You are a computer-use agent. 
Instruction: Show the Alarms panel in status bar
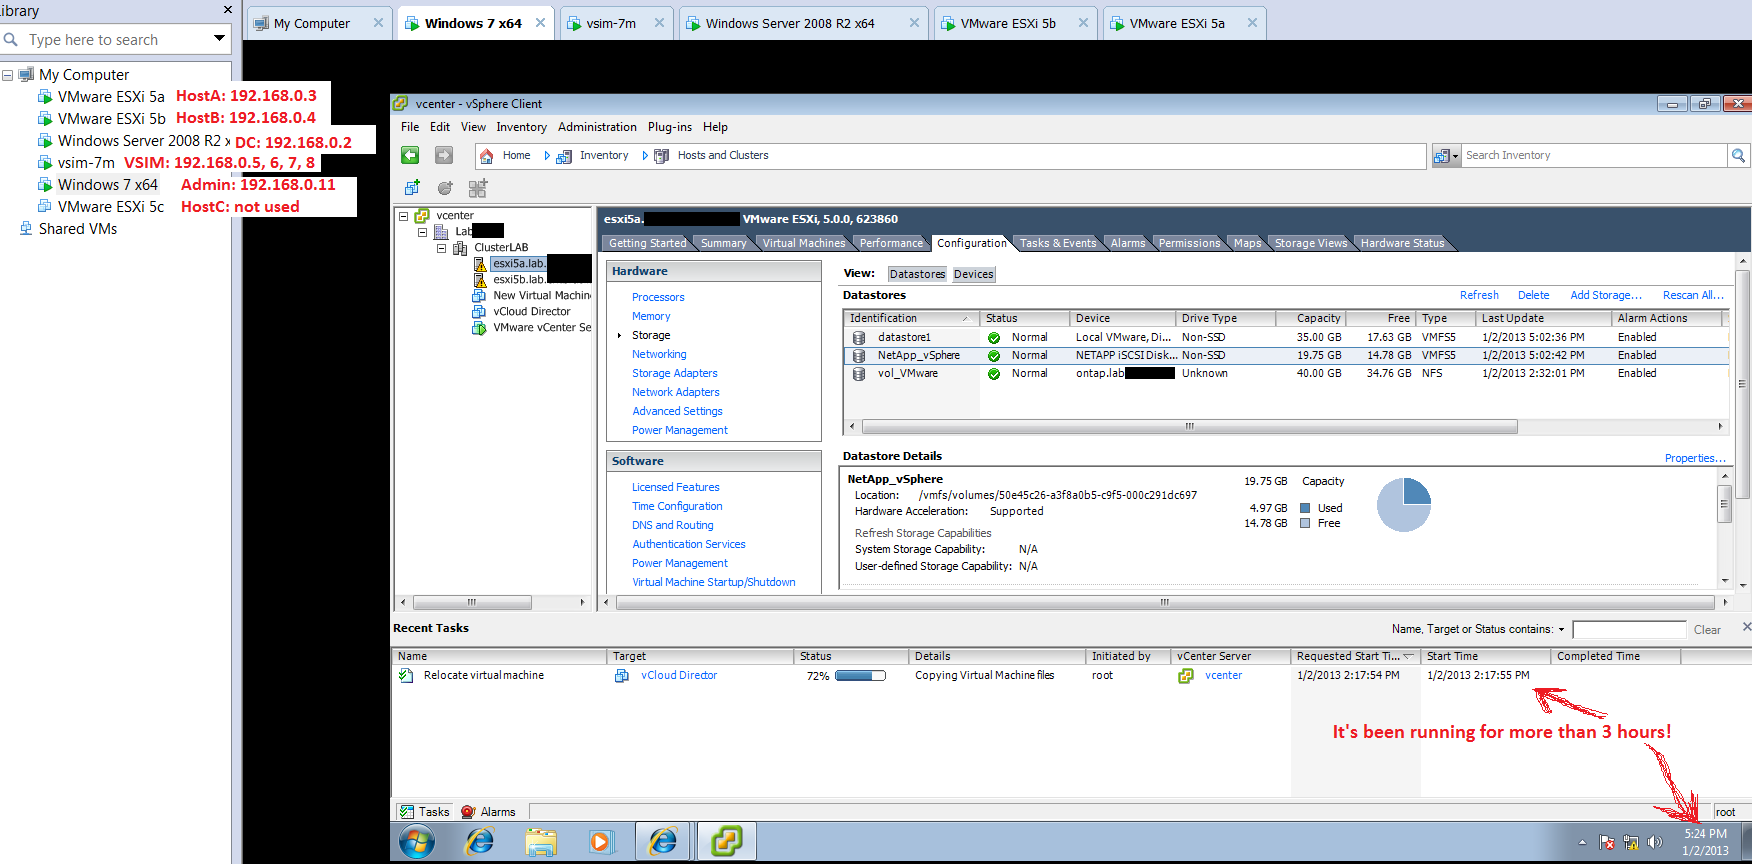click(x=489, y=812)
